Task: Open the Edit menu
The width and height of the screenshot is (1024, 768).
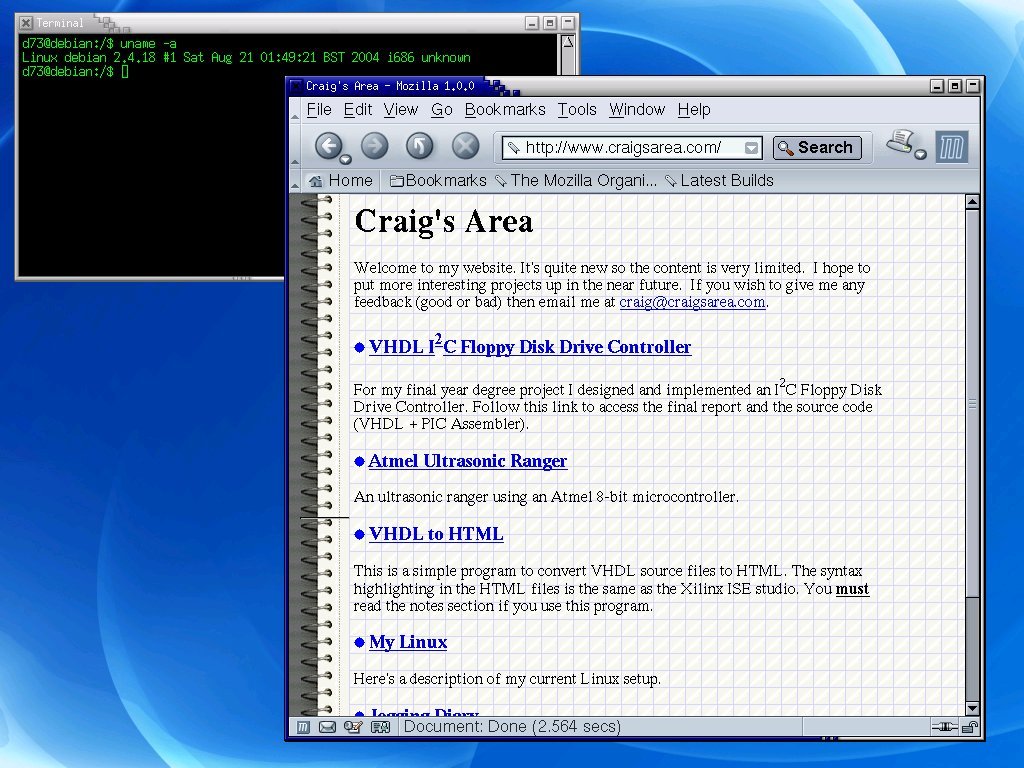Action: [358, 110]
